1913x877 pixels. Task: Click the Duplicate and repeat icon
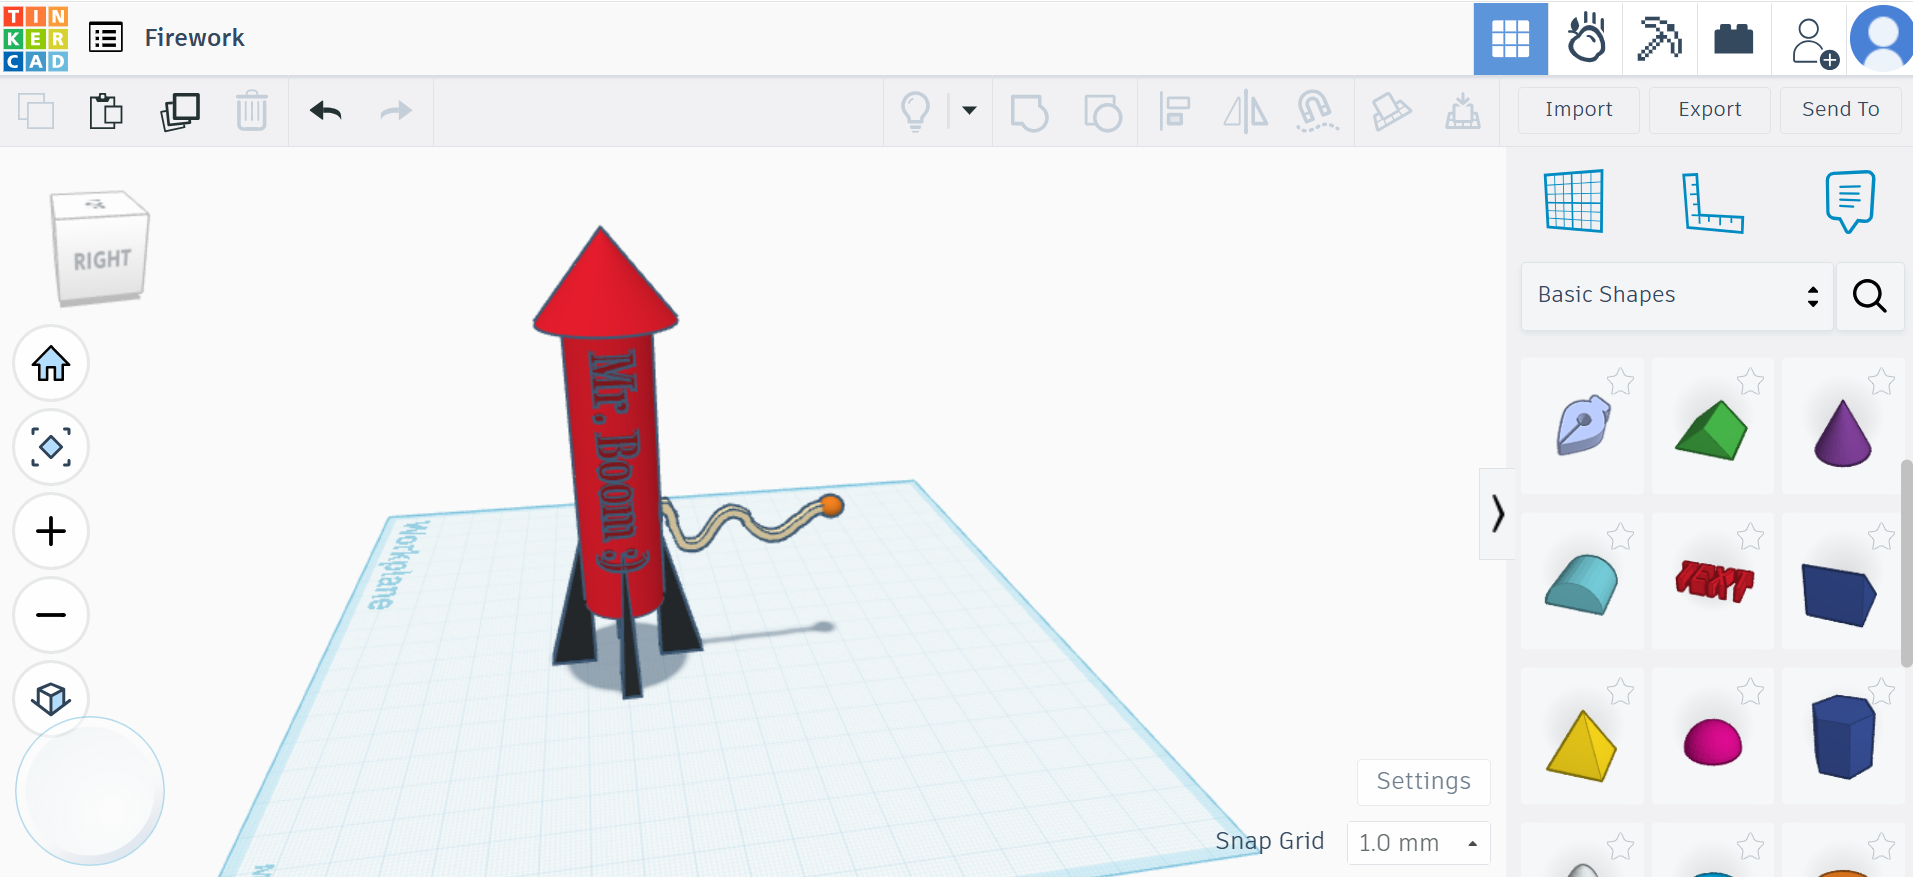(x=180, y=111)
